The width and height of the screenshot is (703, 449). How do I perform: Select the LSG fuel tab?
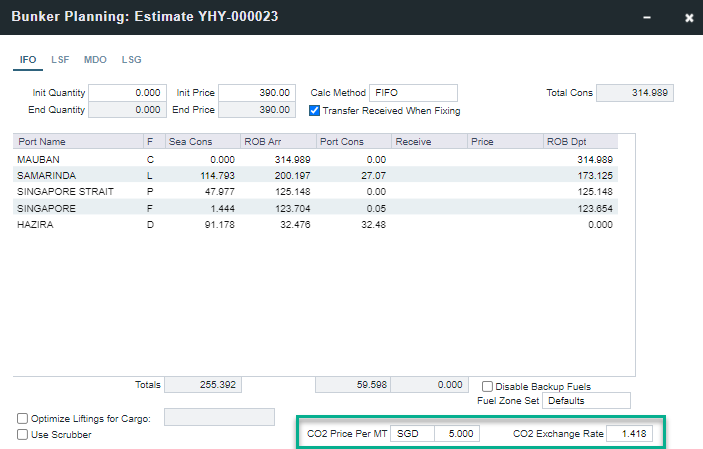[x=131, y=60]
